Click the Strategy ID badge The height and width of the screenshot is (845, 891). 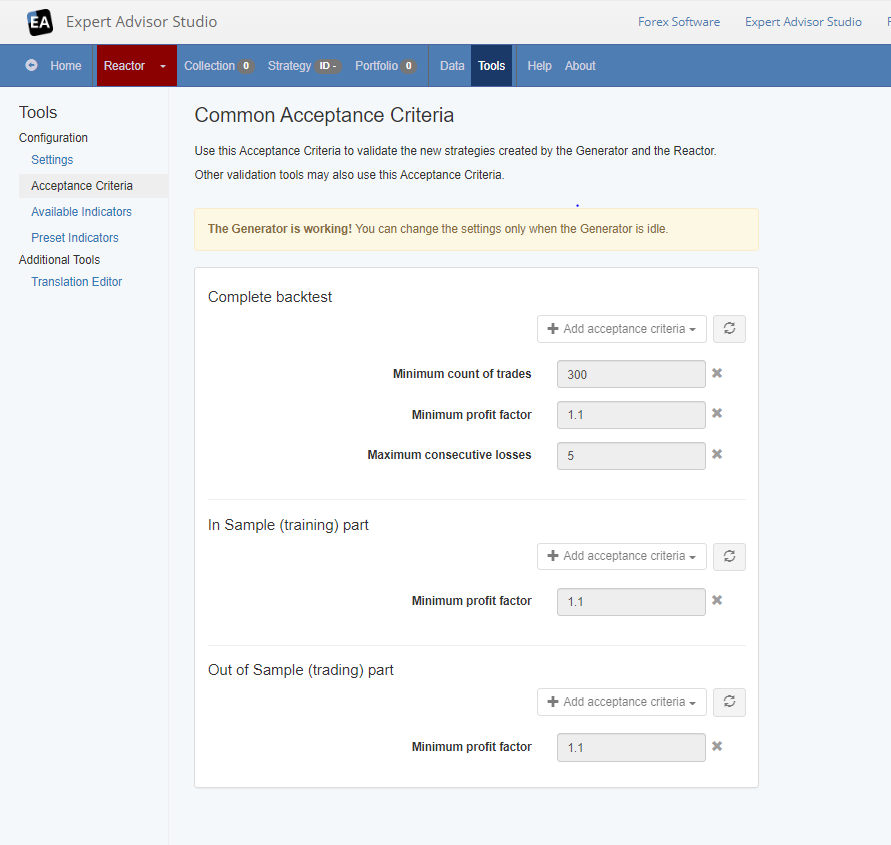coord(327,66)
